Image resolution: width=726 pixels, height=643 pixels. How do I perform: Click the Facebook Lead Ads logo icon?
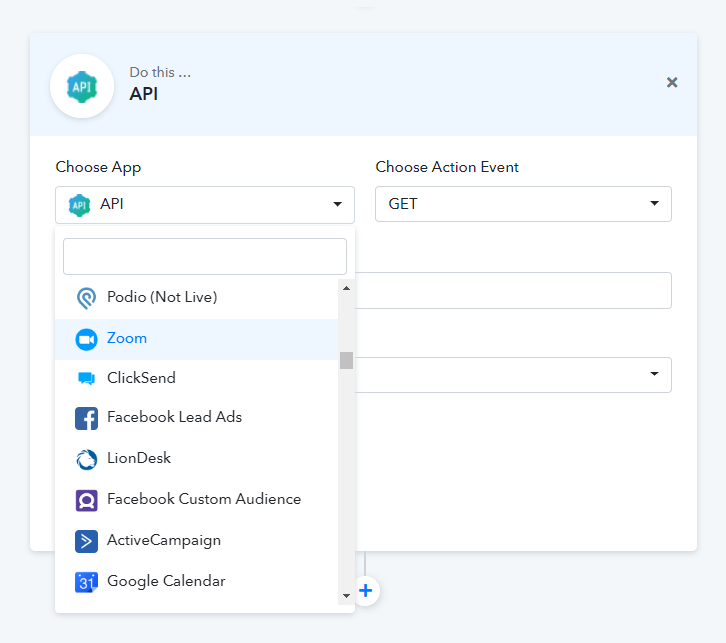coord(86,418)
